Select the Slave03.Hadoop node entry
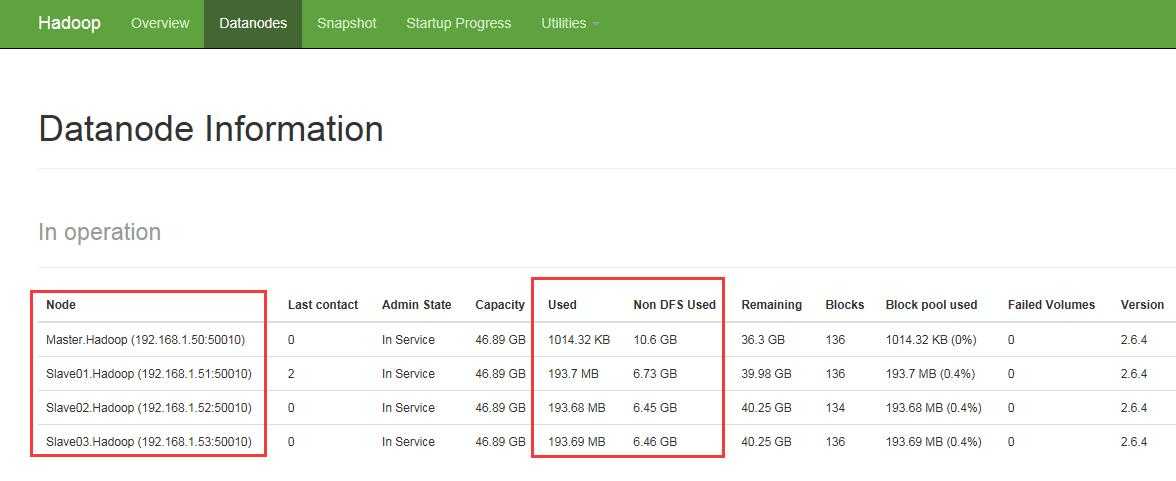The height and width of the screenshot is (481, 1176). pyautogui.click(x=148, y=442)
